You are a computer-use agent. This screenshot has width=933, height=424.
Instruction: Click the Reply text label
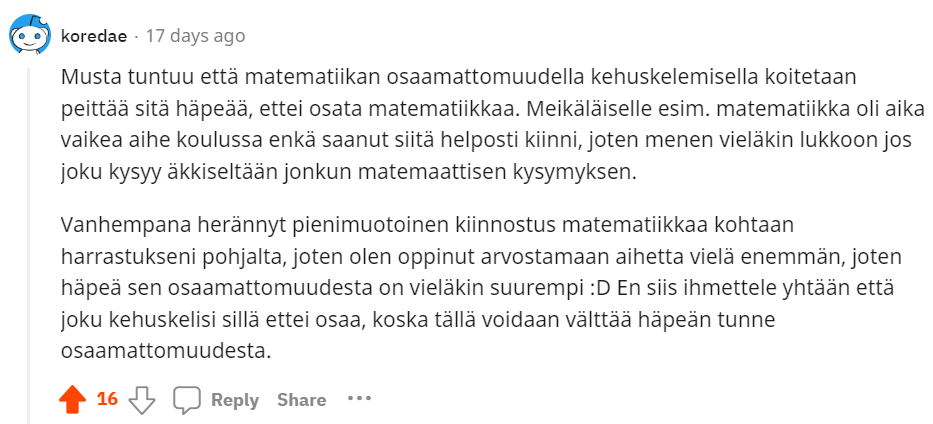[x=235, y=400]
